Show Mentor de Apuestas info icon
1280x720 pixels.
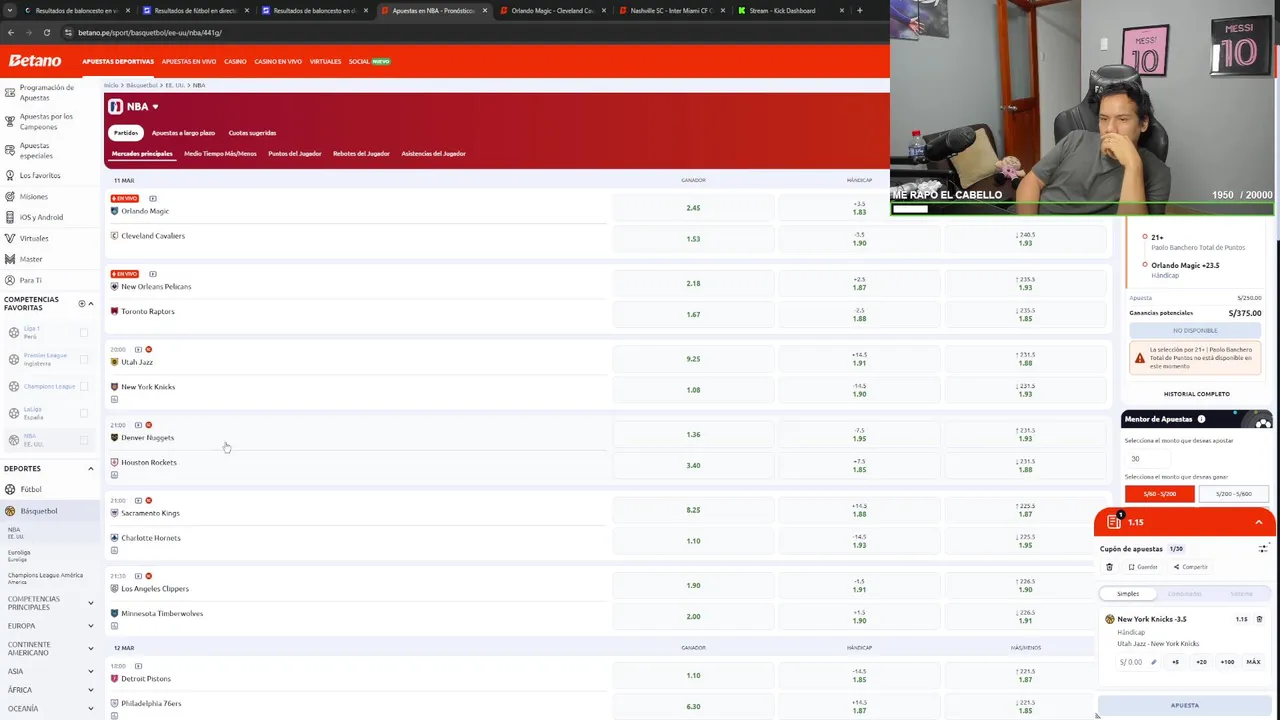pyautogui.click(x=1201, y=419)
